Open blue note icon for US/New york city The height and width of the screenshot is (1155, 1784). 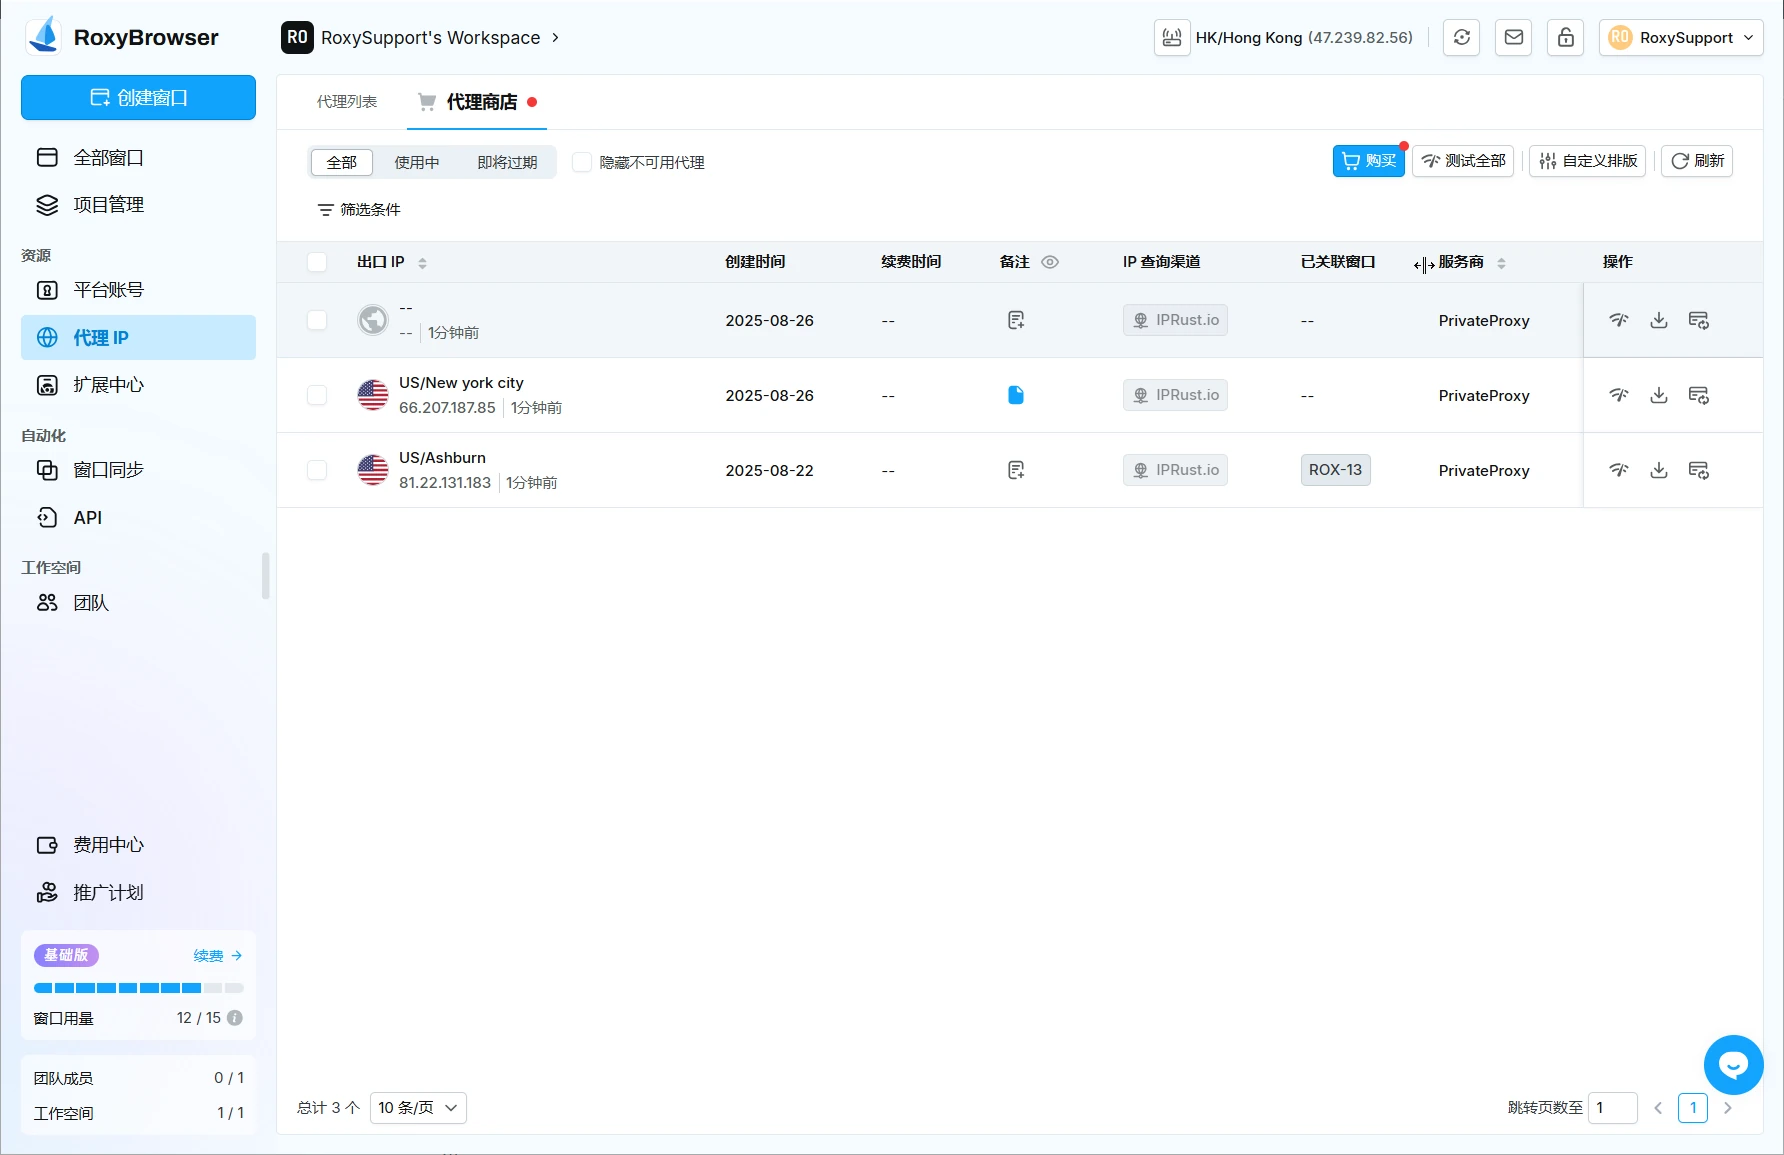pyautogui.click(x=1015, y=395)
